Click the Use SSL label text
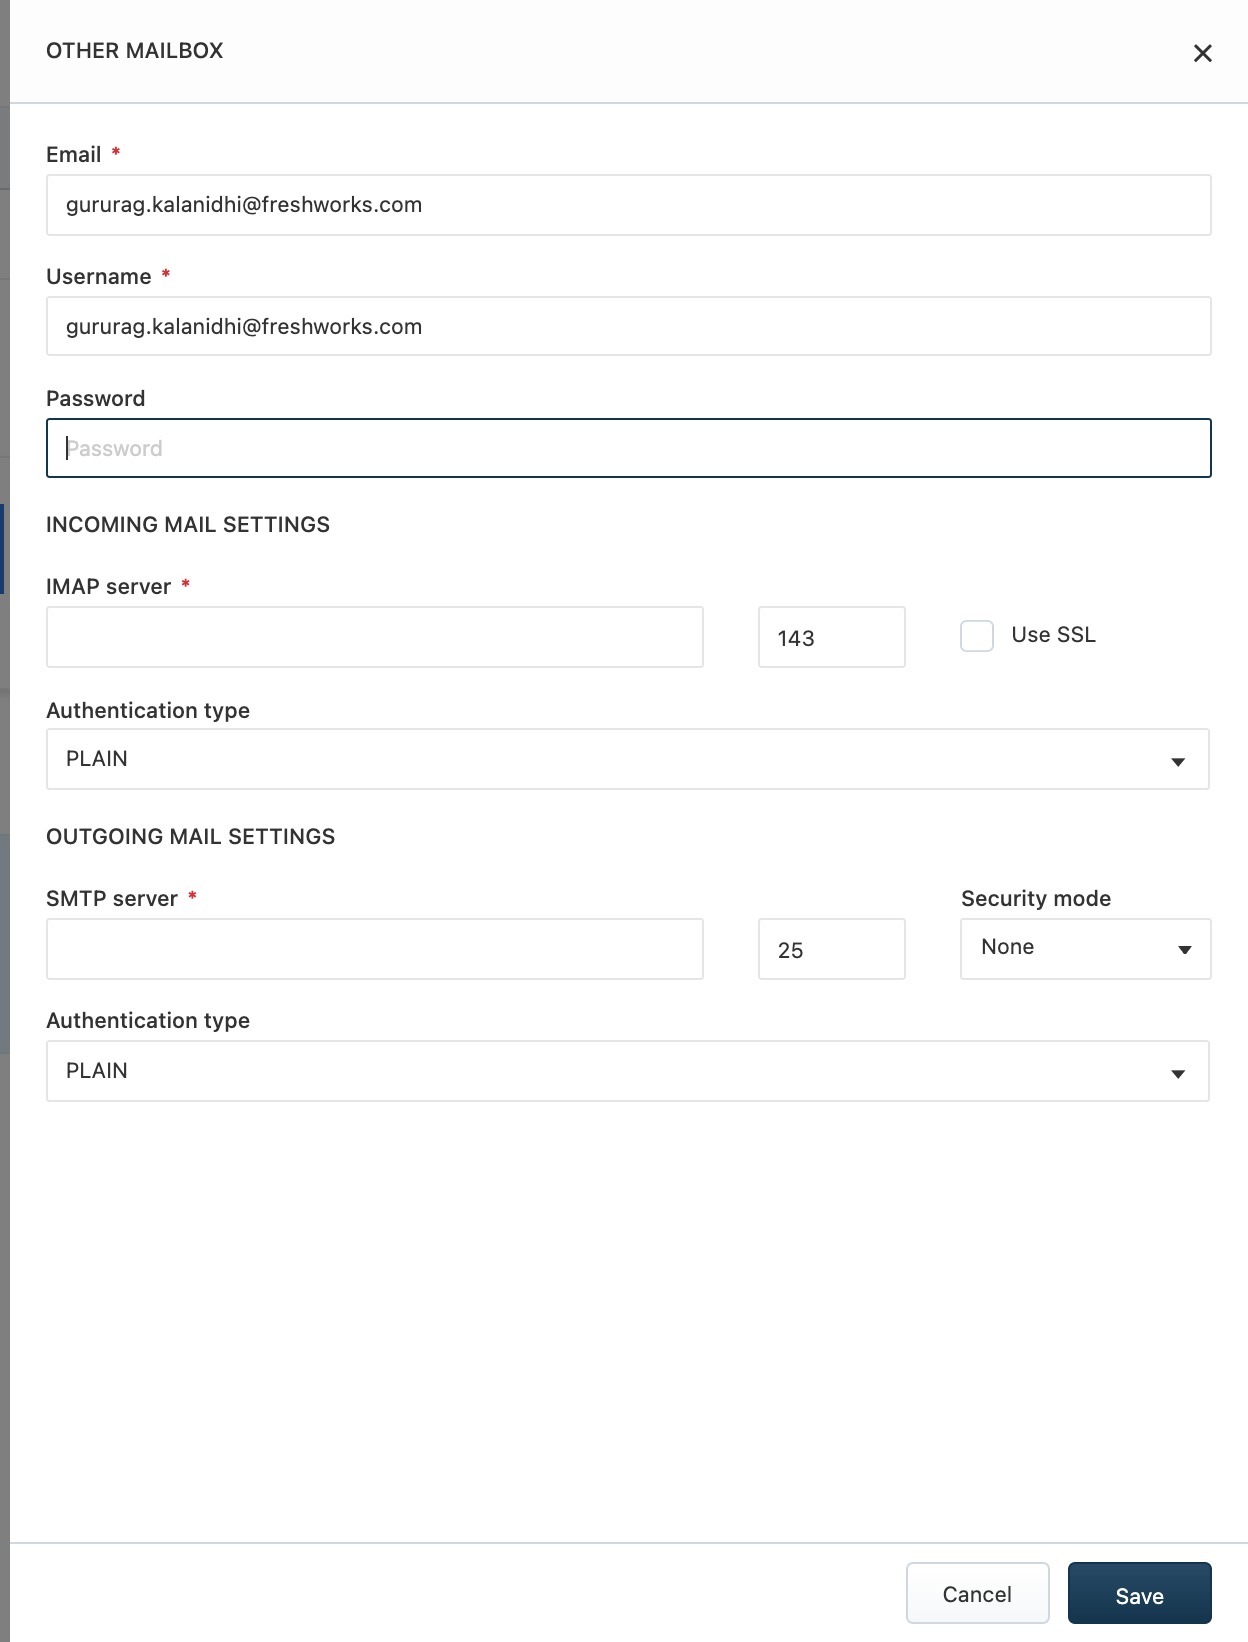This screenshot has height=1642, width=1248. (1054, 635)
